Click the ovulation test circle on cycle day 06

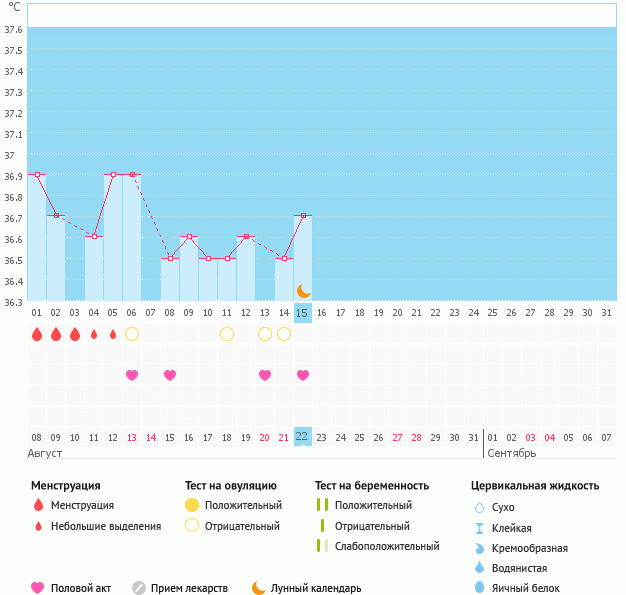tap(132, 334)
